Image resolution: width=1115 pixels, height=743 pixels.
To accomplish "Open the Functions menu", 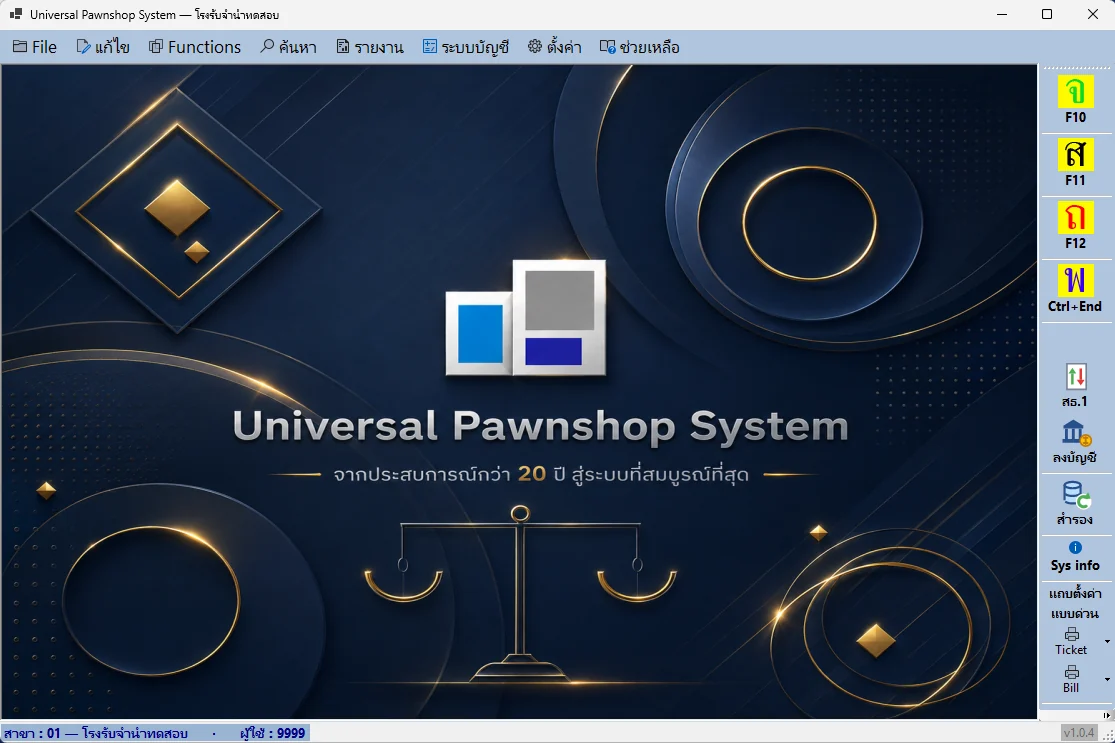I will (195, 47).
